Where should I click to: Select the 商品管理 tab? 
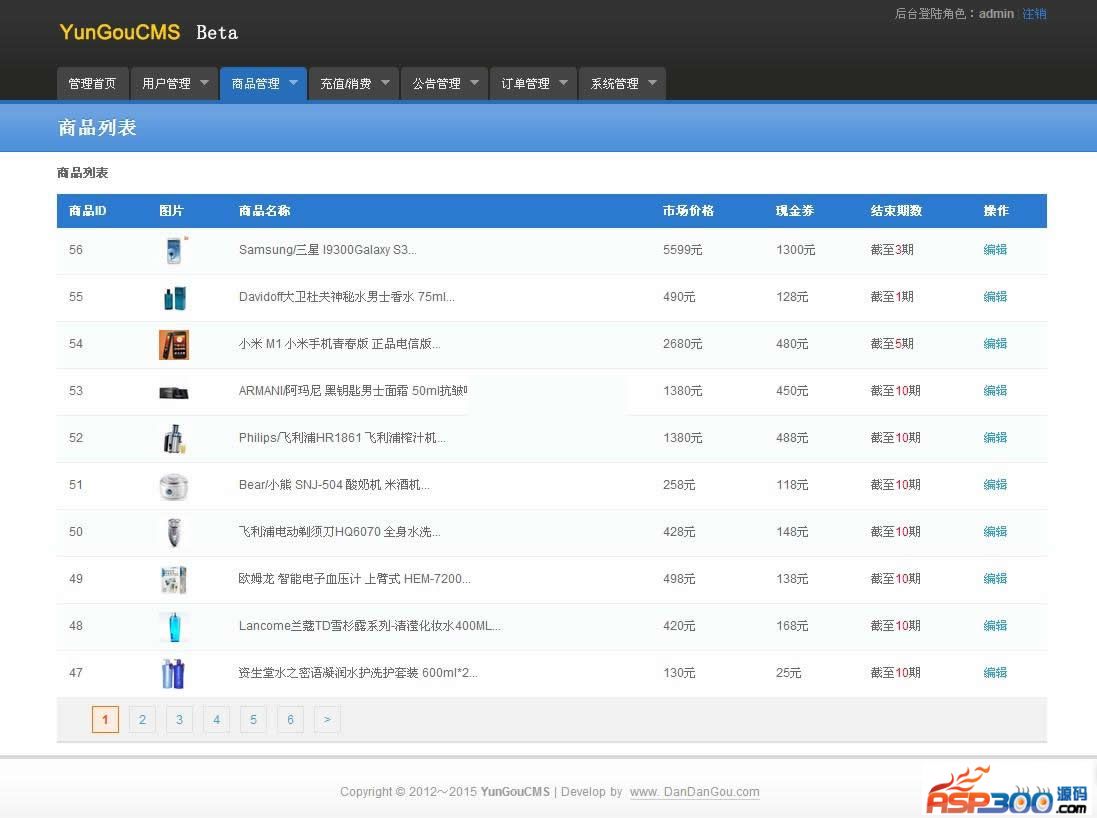pos(256,84)
